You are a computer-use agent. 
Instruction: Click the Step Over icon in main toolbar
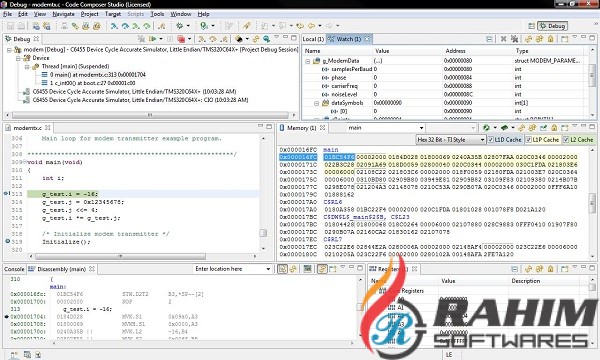[125, 26]
